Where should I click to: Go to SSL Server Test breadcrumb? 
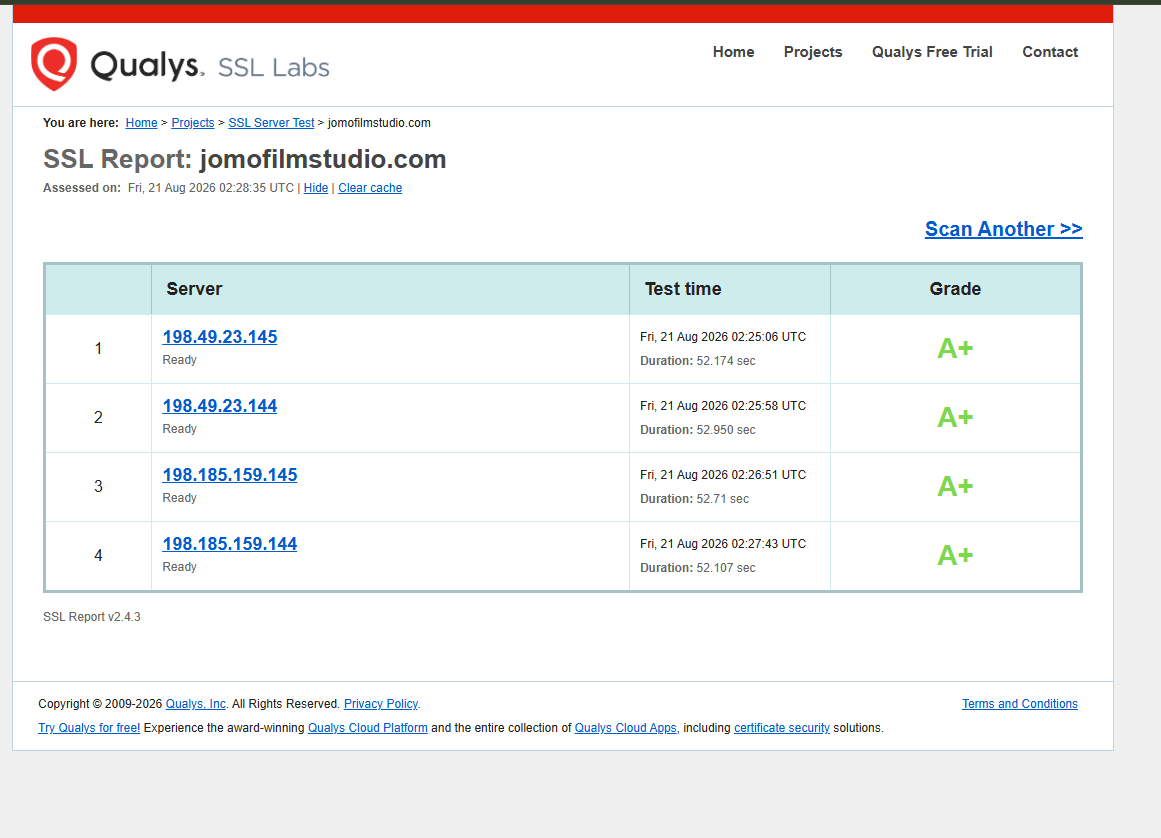pos(271,123)
